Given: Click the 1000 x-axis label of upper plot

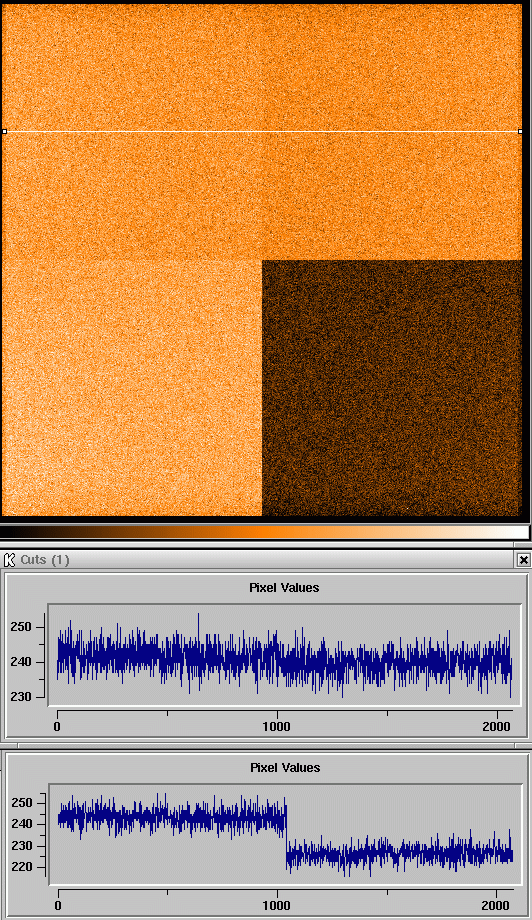Looking at the screenshot, I should (276, 726).
